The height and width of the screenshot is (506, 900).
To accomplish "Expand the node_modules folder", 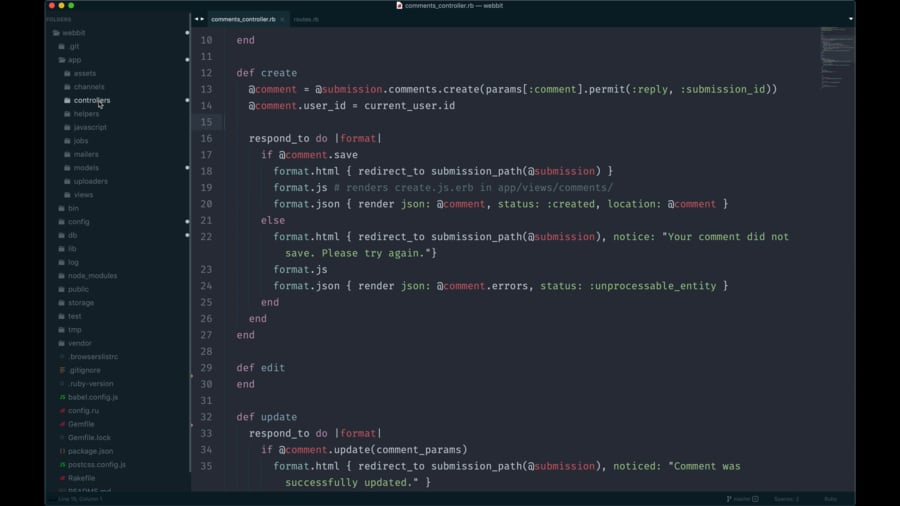I will pos(92,275).
